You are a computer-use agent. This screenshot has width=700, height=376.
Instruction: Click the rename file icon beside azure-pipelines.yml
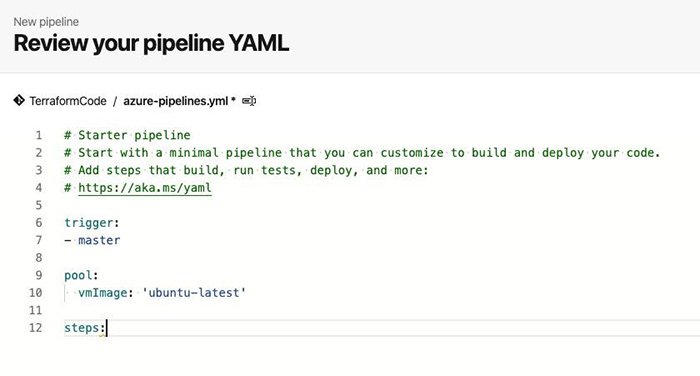[249, 101]
